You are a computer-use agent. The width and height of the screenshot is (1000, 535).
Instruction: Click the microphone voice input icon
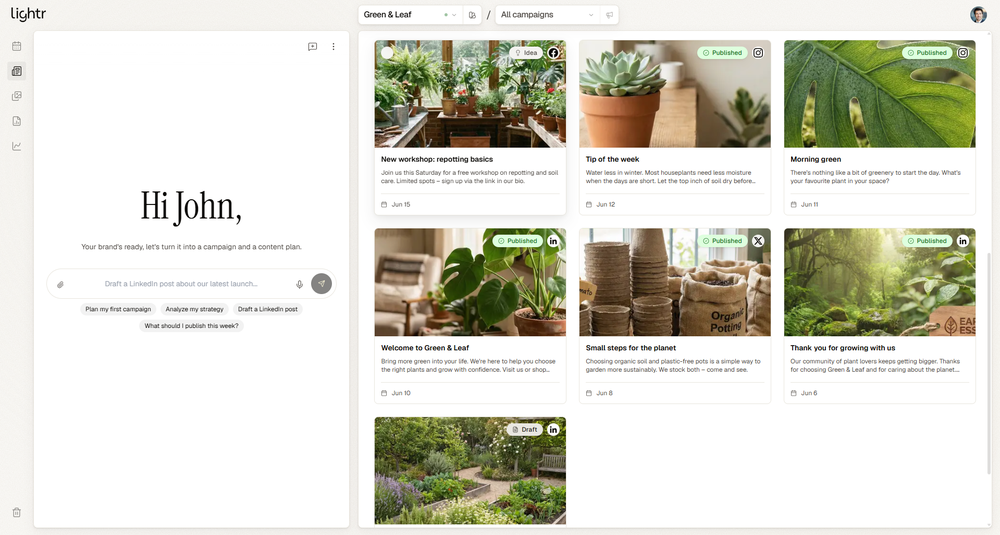pos(299,284)
